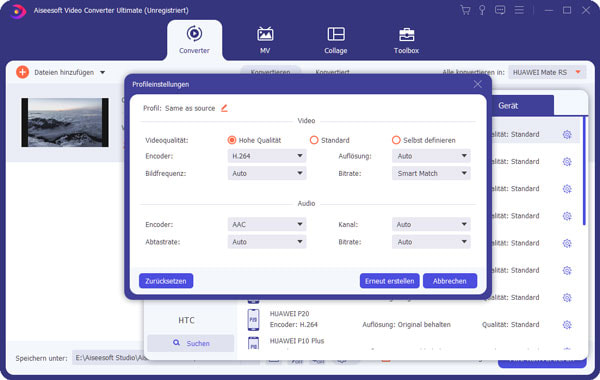Open settings gear in first device row
This screenshot has width=600, height=380.
(567, 134)
